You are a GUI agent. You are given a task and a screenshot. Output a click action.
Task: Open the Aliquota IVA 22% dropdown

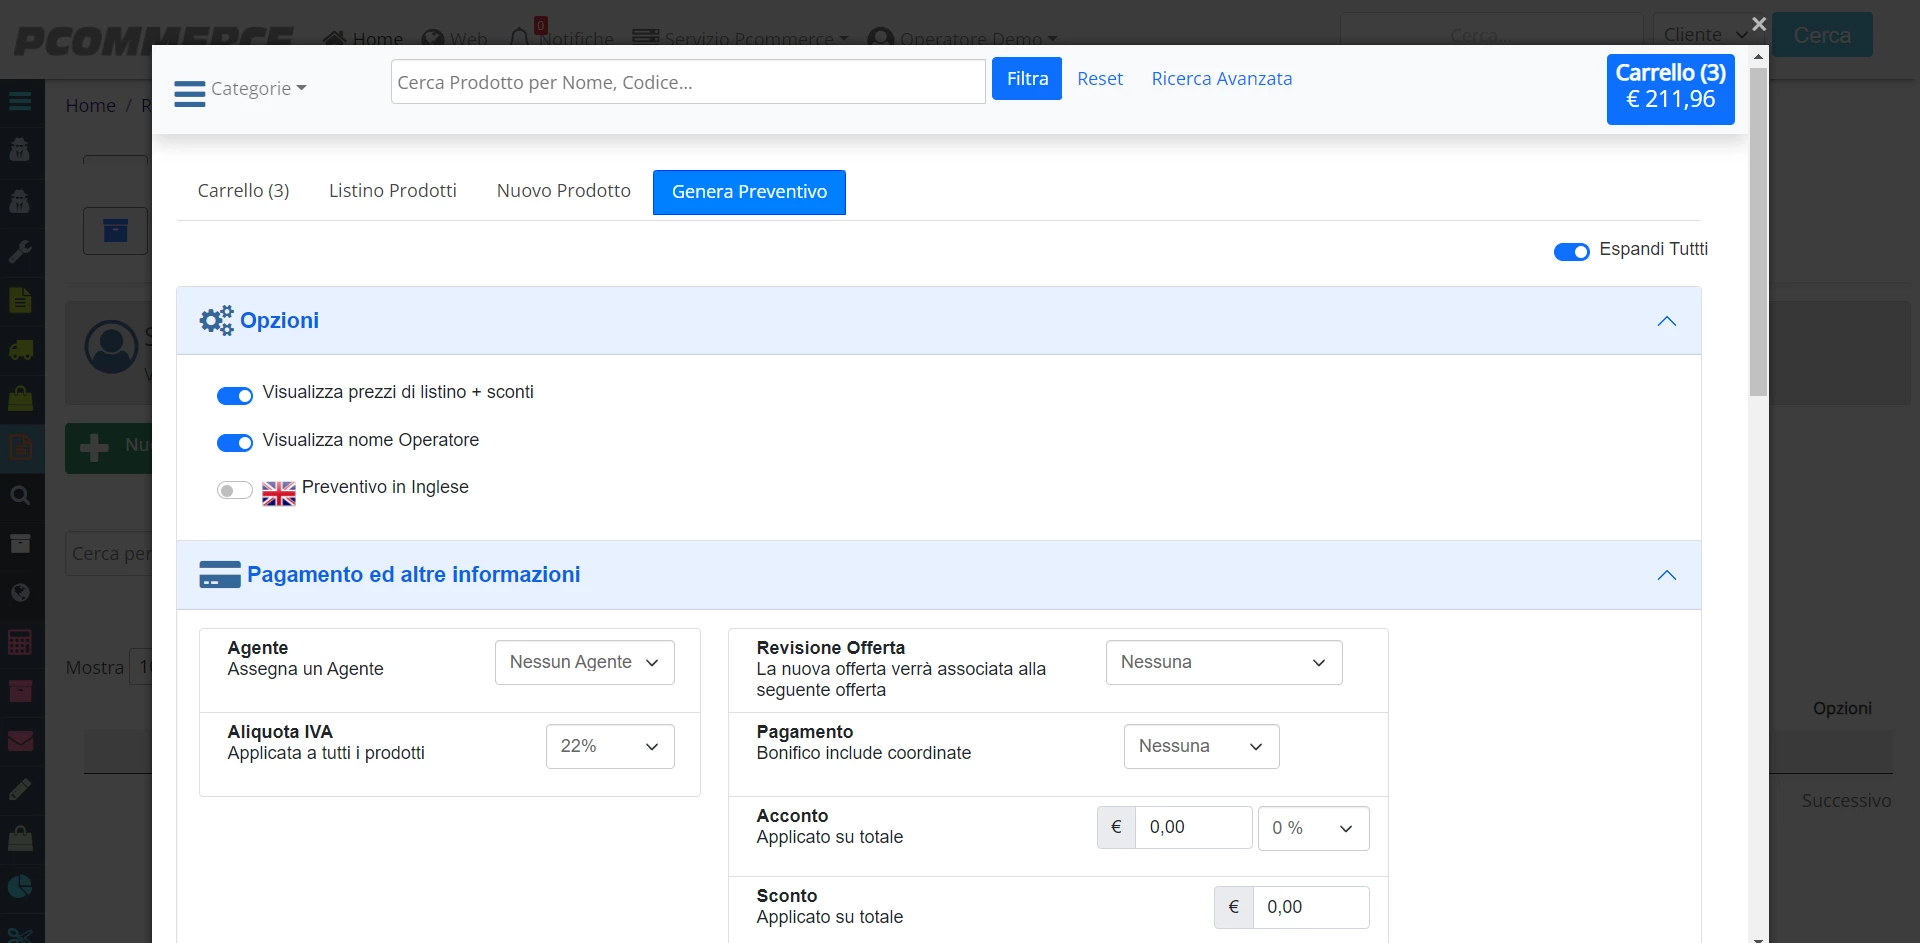click(x=610, y=747)
